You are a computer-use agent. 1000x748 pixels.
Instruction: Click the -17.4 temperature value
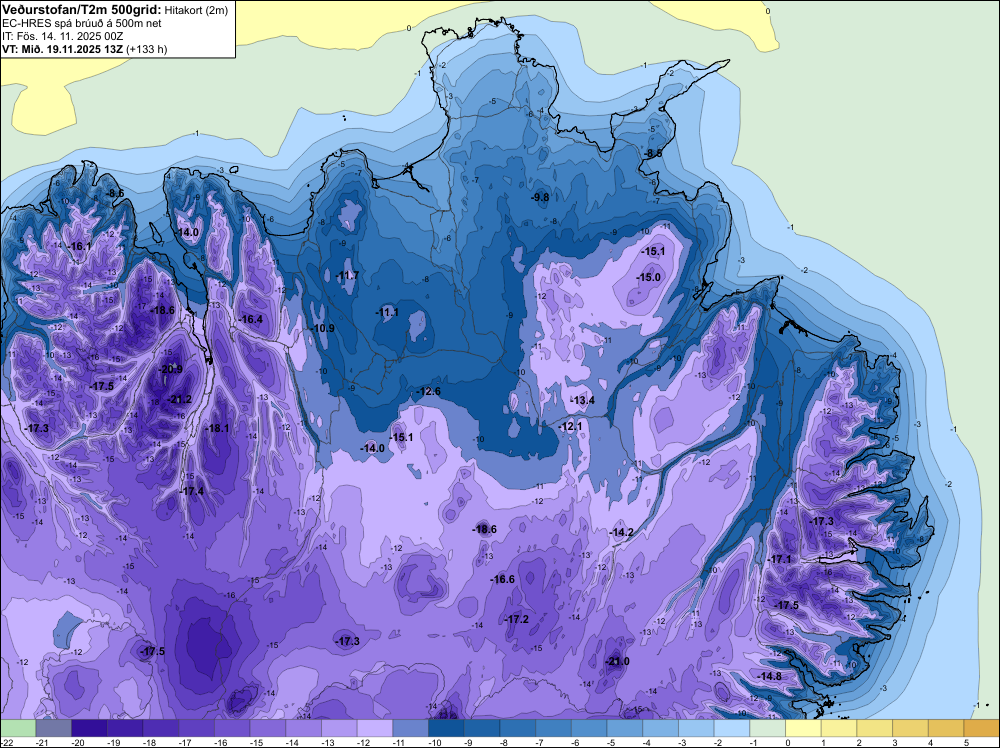point(192,491)
